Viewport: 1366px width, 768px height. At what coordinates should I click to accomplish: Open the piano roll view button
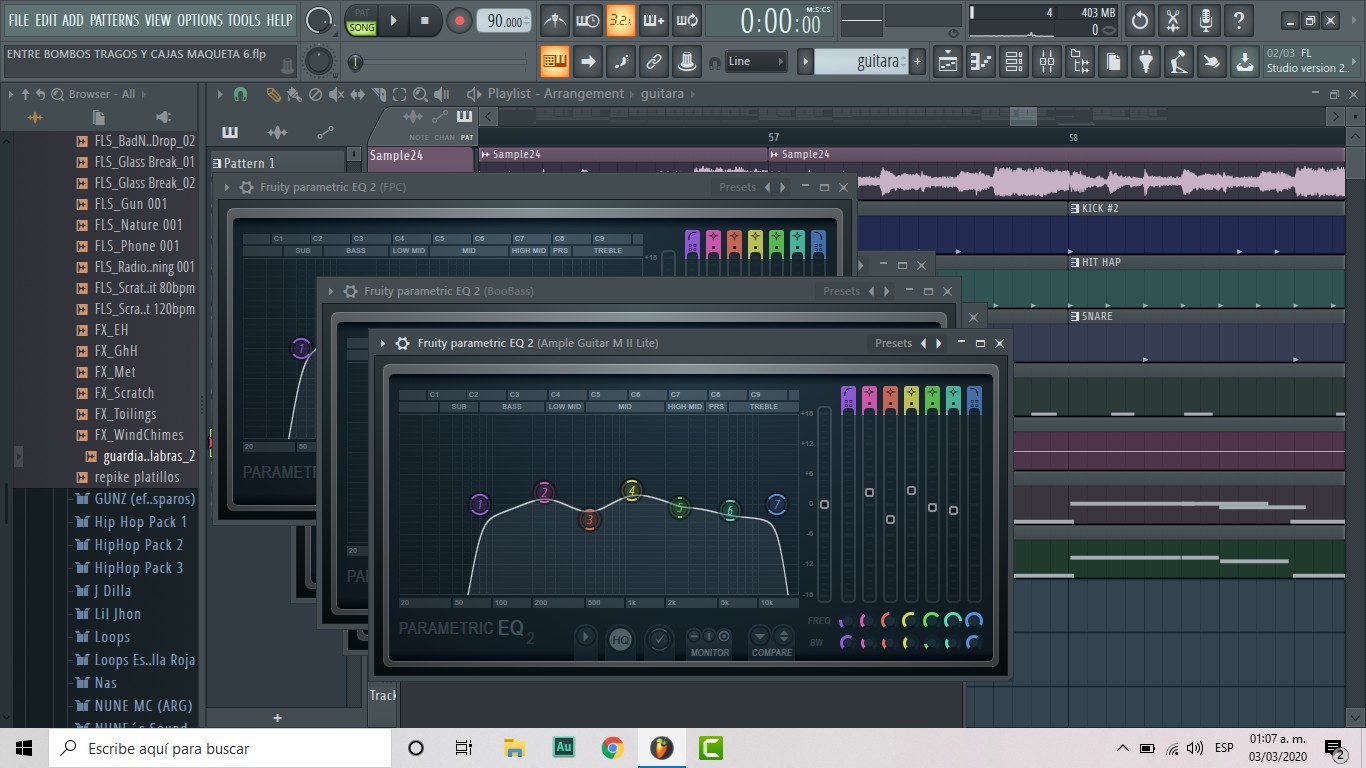(981, 62)
